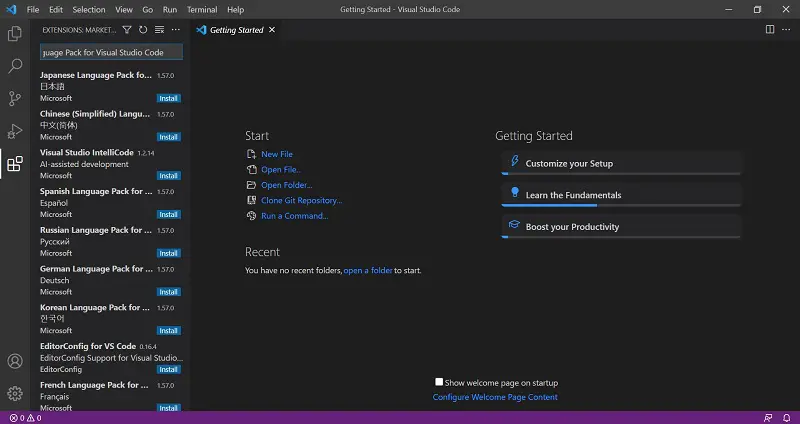Open editor More Actions ellipsis
Viewport: 800px width, 424px height.
pyautogui.click(x=786, y=30)
